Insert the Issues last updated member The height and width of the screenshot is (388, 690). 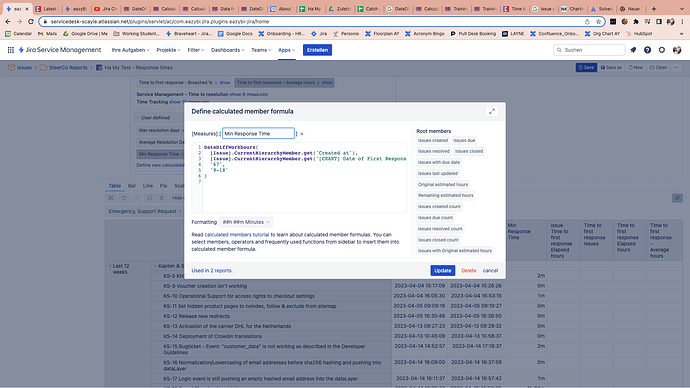click(438, 173)
